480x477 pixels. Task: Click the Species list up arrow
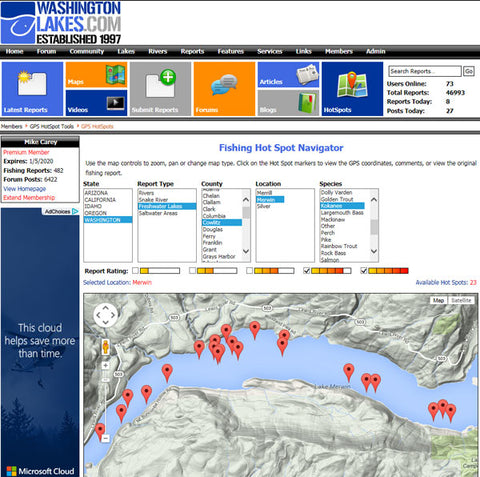[374, 200]
